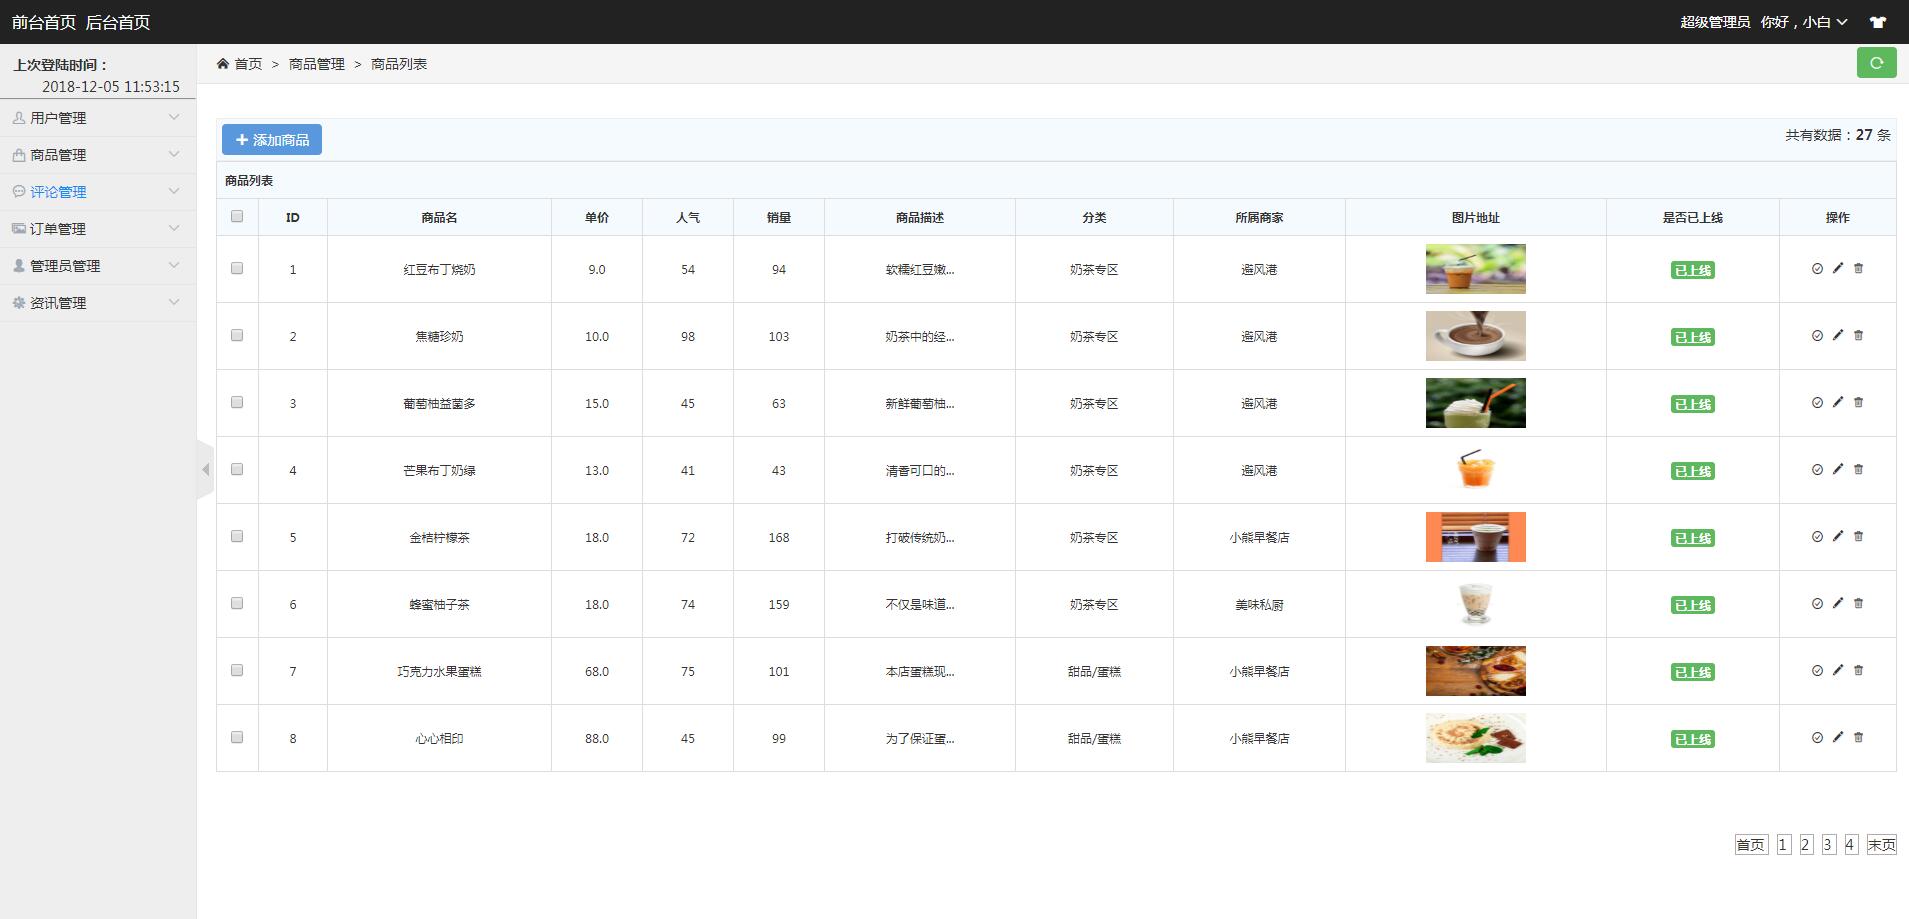
Task: Check the select-all checkbox in table header
Action: [237, 216]
